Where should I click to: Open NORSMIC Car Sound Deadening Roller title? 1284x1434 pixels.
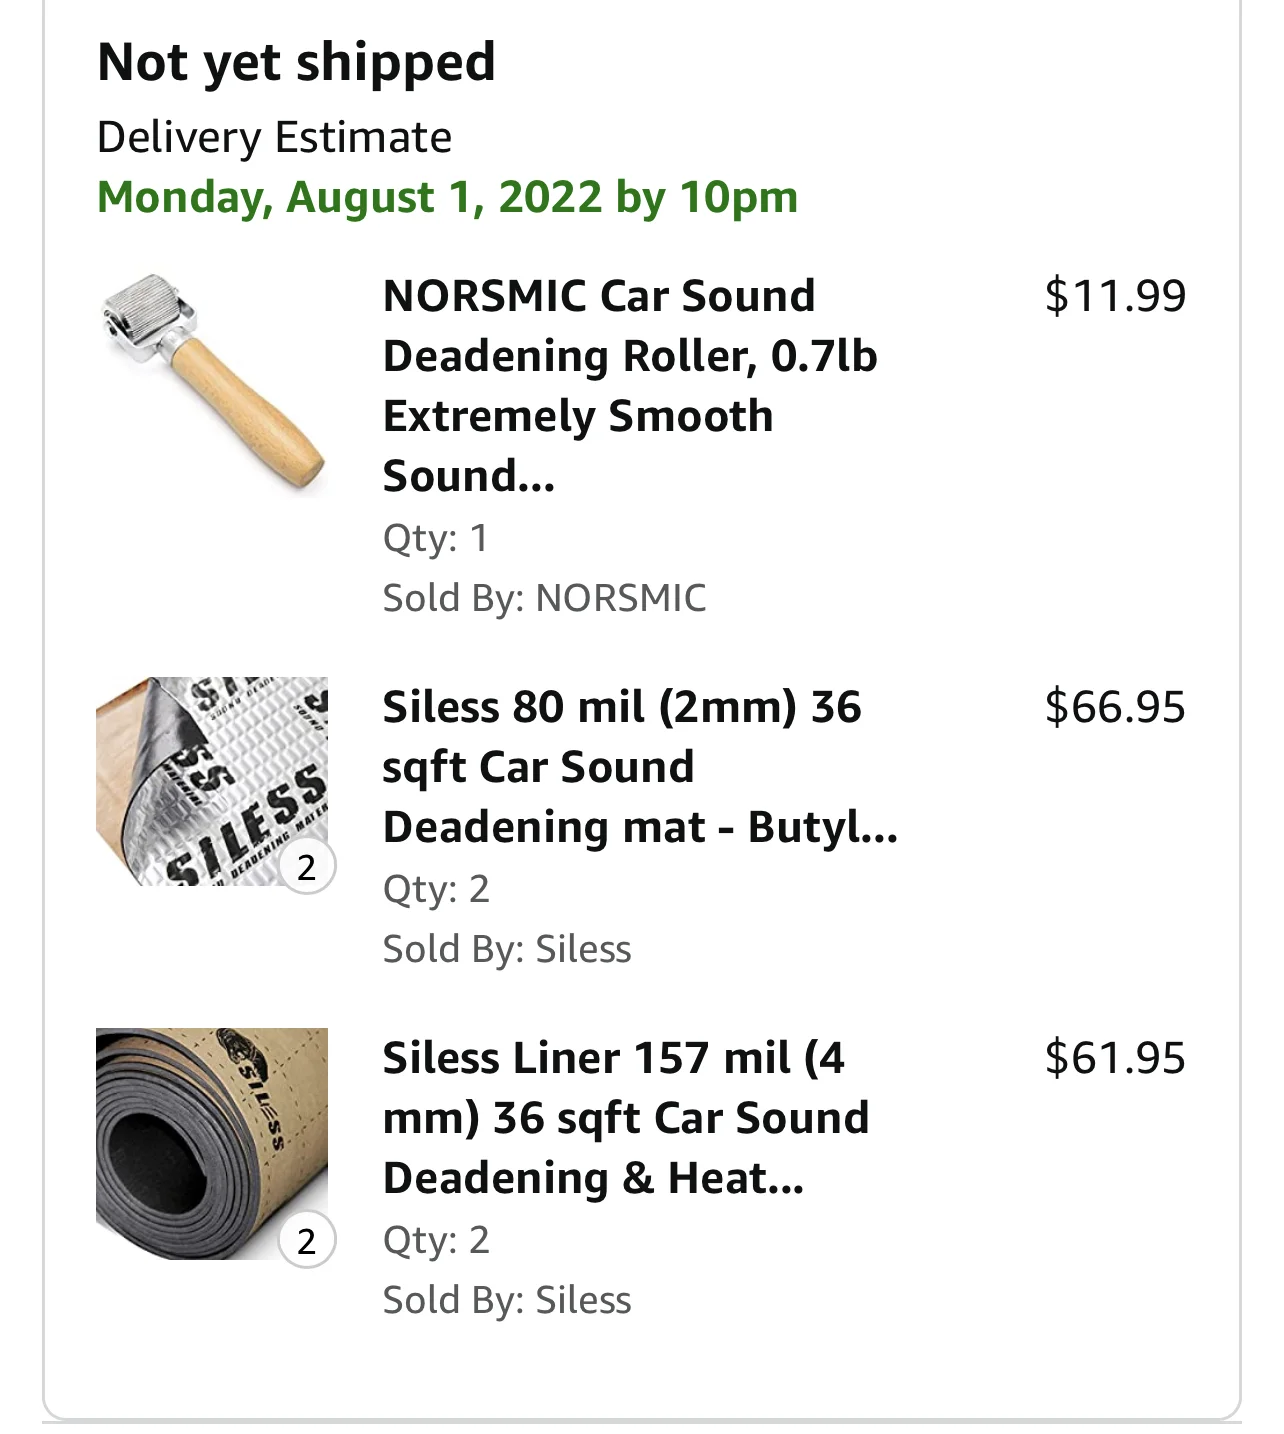tap(629, 385)
